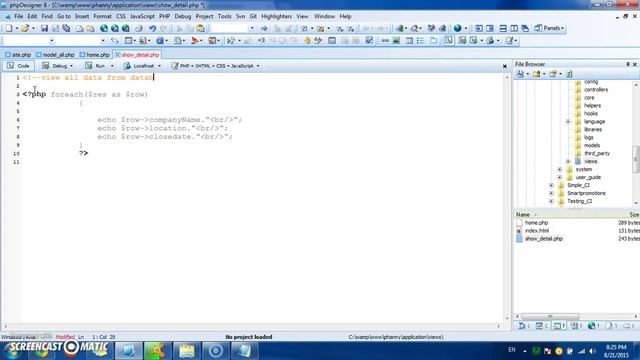Expand the Smartpromotions folder node
The image size is (640, 360).
point(551,193)
